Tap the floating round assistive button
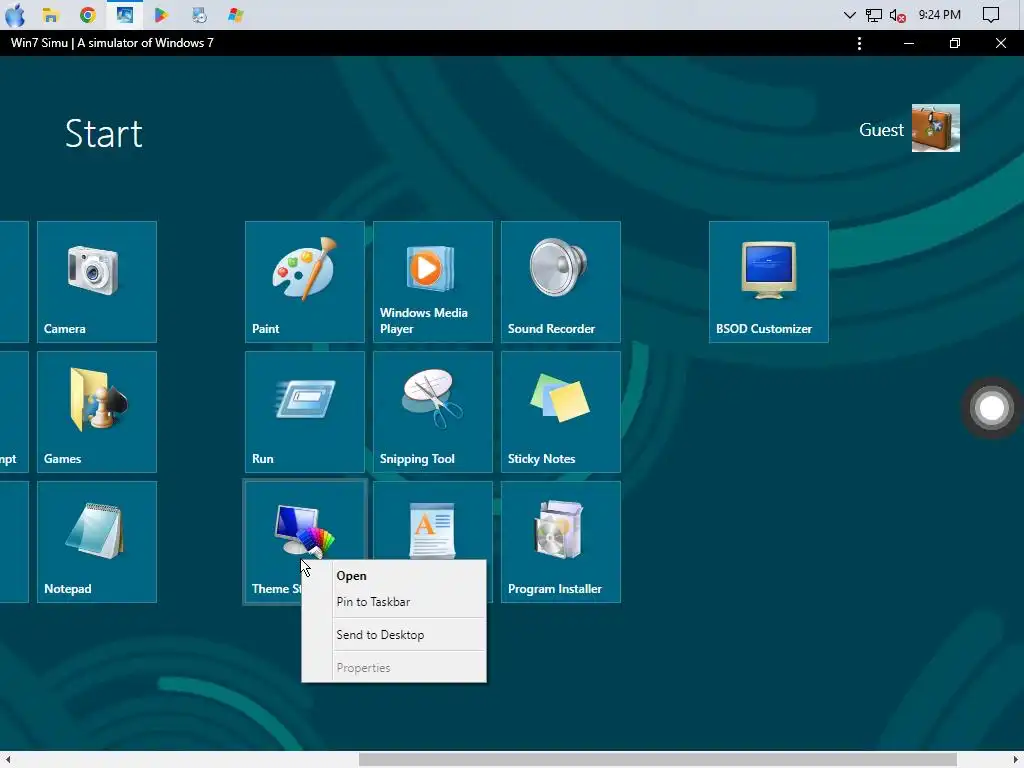The height and width of the screenshot is (768, 1024). (991, 408)
